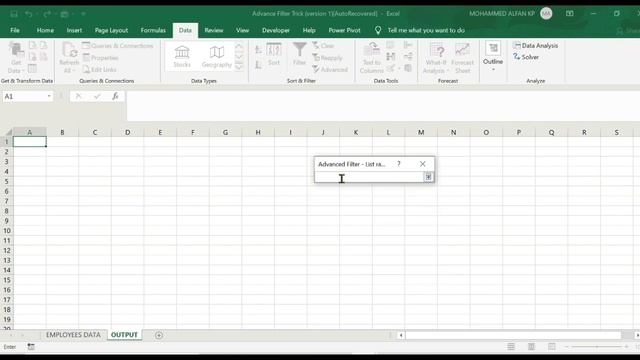This screenshot has height=360, width=640.
Task: Open What-If Analysis dropdown
Action: (436, 58)
